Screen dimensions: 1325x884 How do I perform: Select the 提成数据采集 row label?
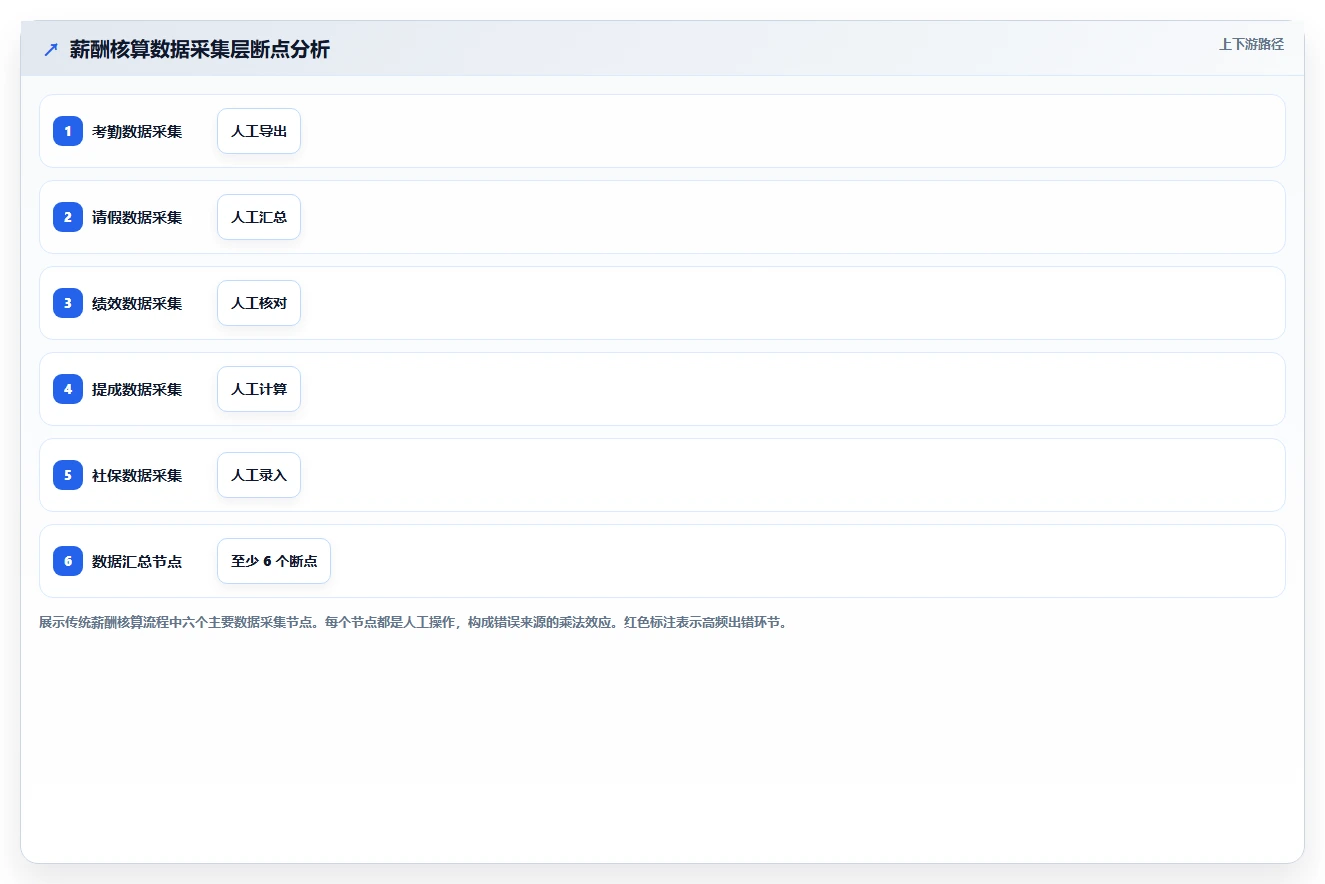click(137, 389)
